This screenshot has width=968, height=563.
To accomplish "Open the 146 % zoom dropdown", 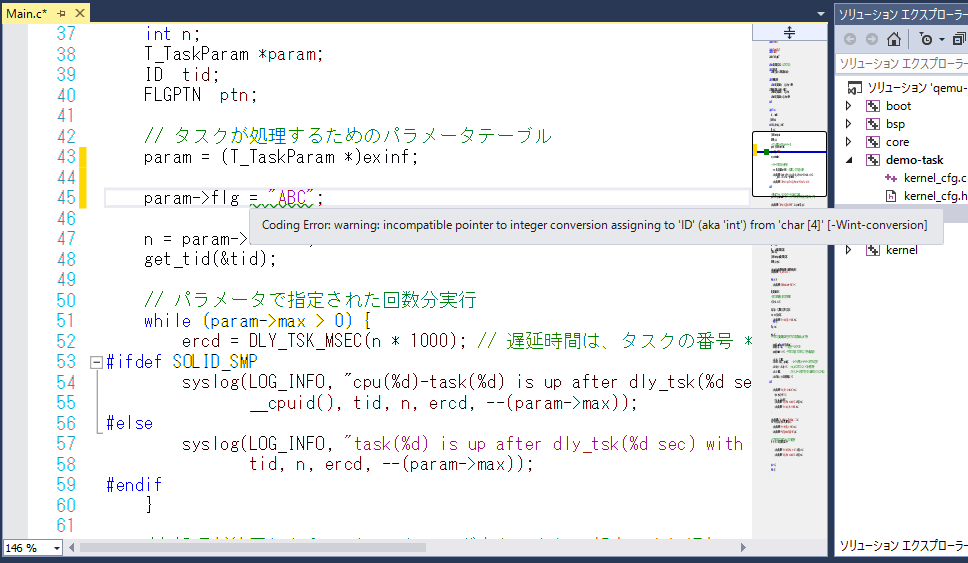I will click(x=56, y=548).
